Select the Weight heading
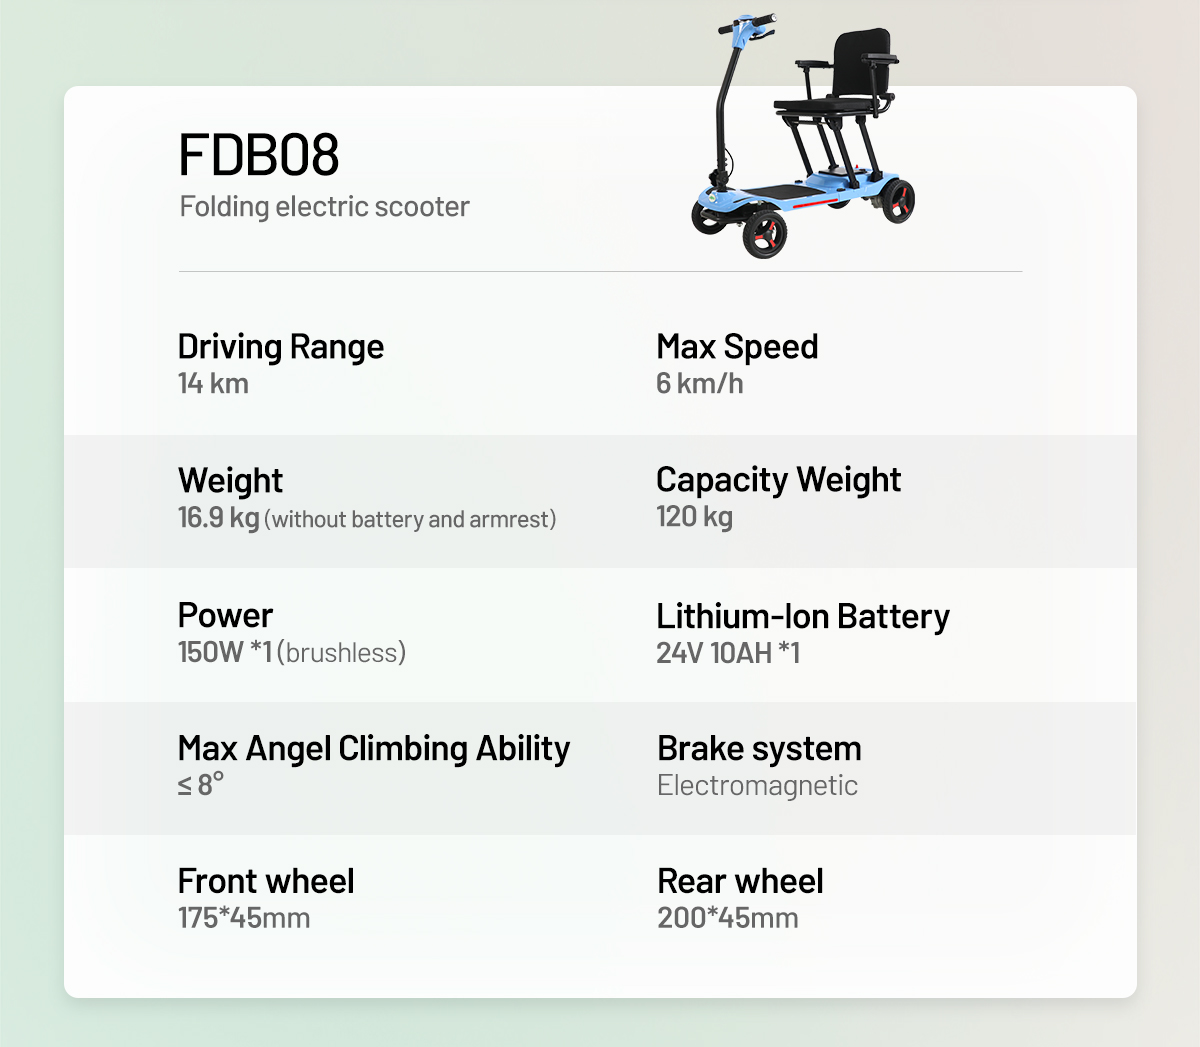Viewport: 1200px width, 1047px height. pos(230,481)
